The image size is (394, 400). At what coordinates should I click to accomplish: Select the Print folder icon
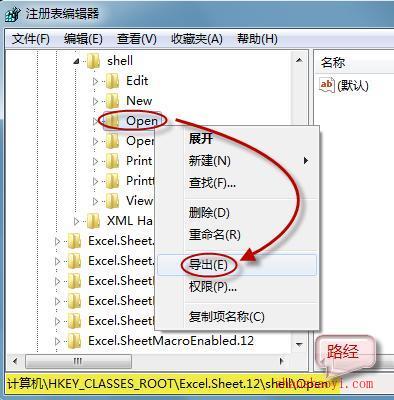(112, 161)
